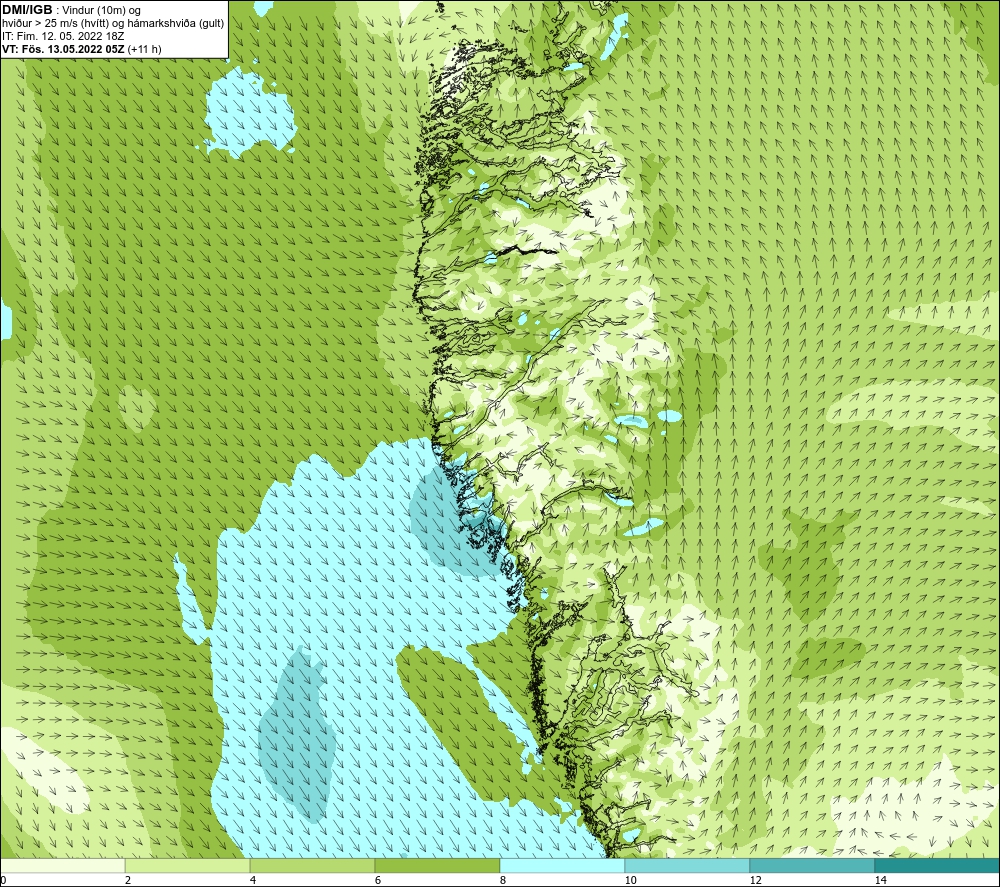Click the 10–12 m/s cyan legend swatch

tap(688, 866)
